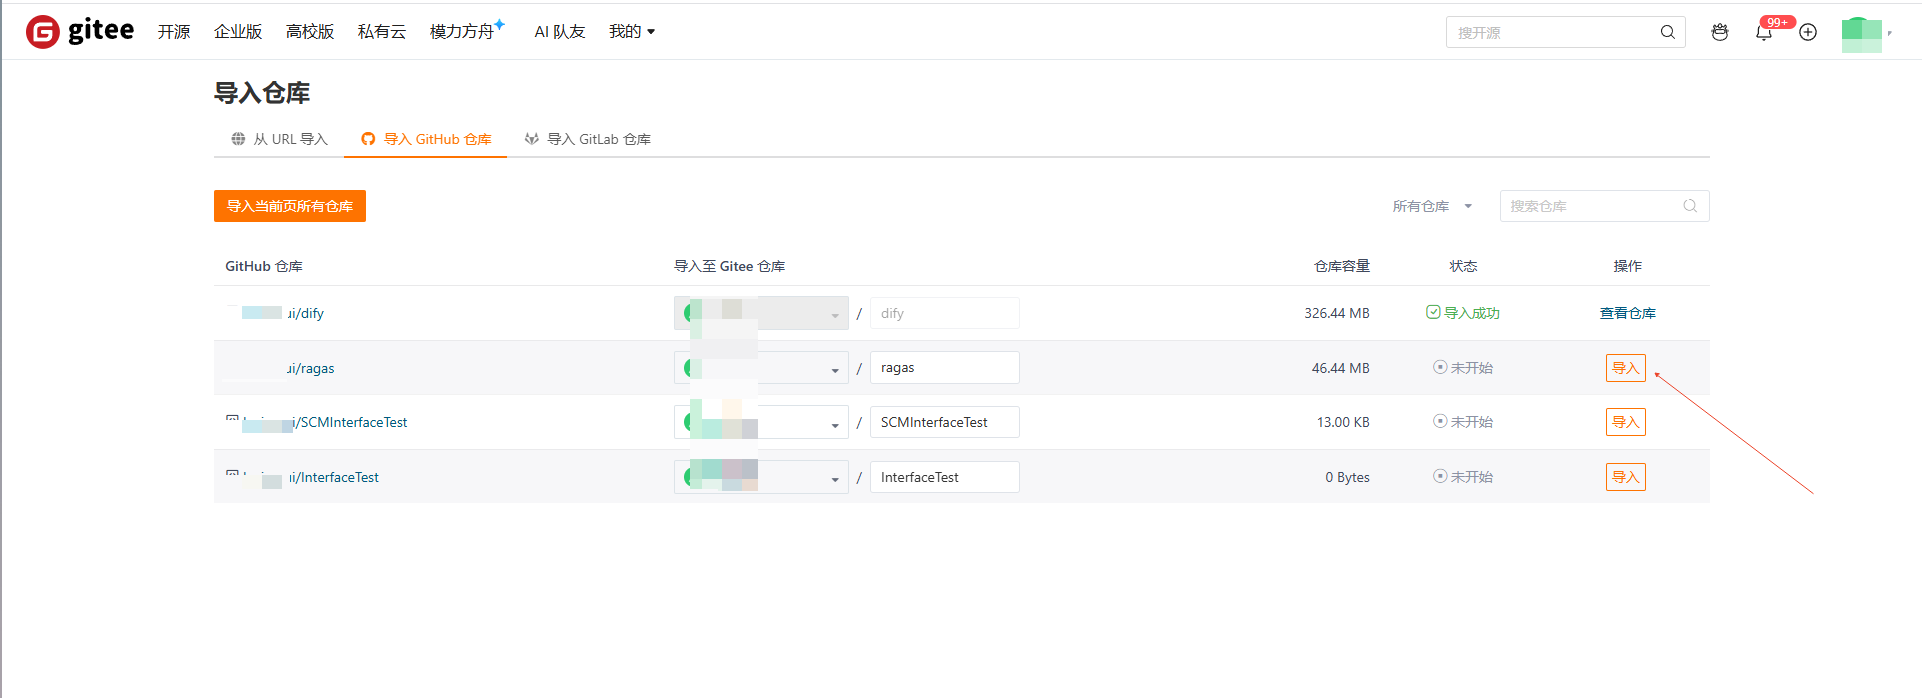This screenshot has width=1922, height=698.
Task: Open namespace dropdown for SCMInterfaceTest row
Action: (x=761, y=422)
